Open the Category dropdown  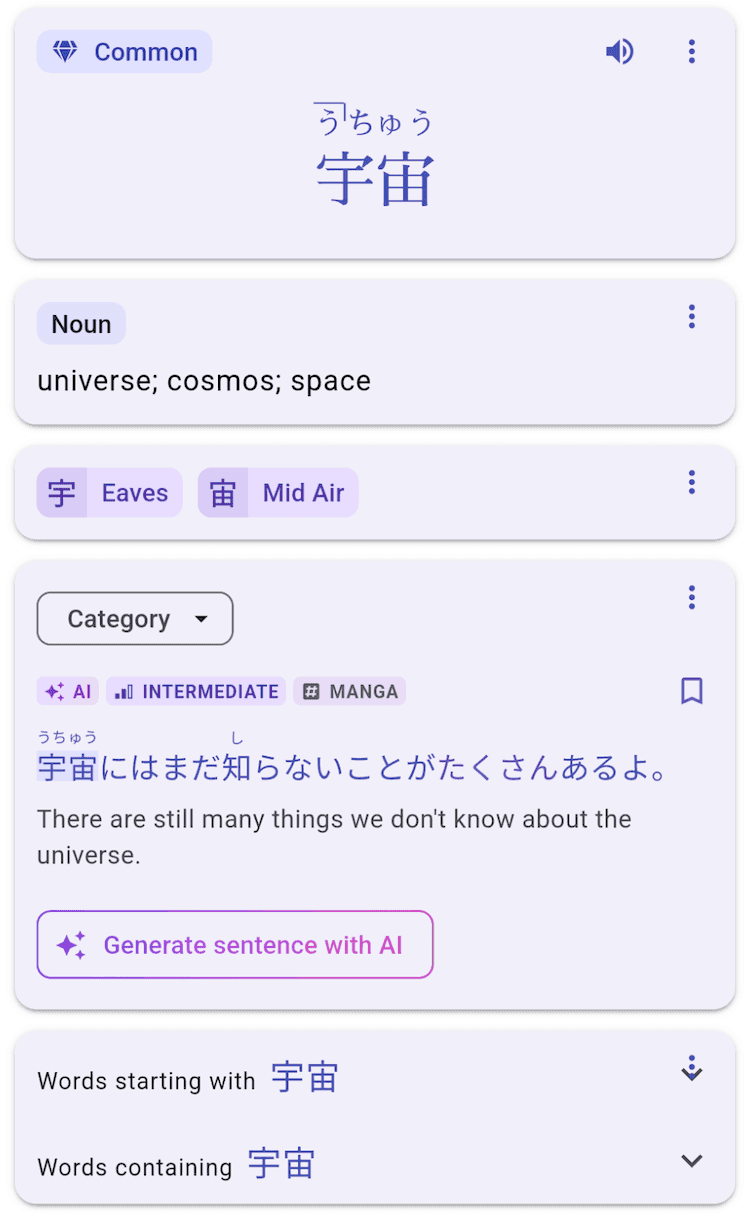point(135,619)
